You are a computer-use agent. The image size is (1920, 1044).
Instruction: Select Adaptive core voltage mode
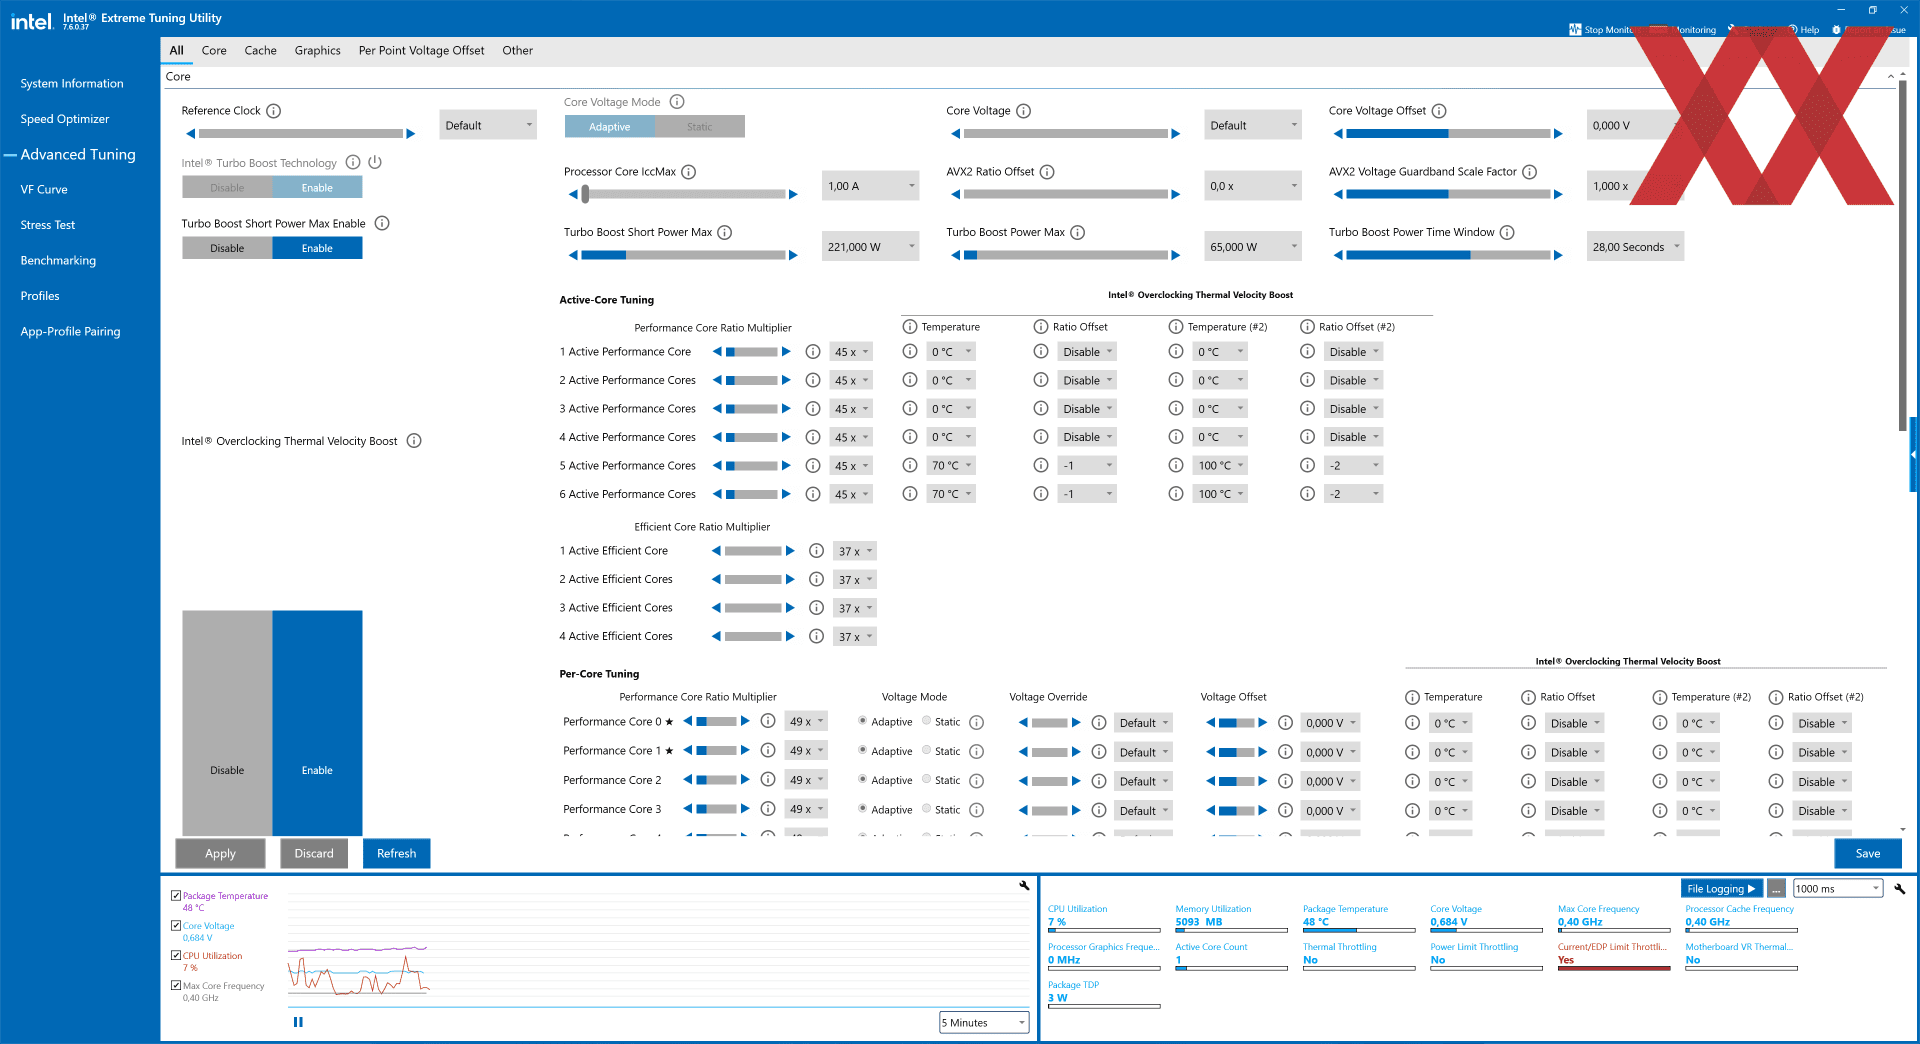[610, 127]
